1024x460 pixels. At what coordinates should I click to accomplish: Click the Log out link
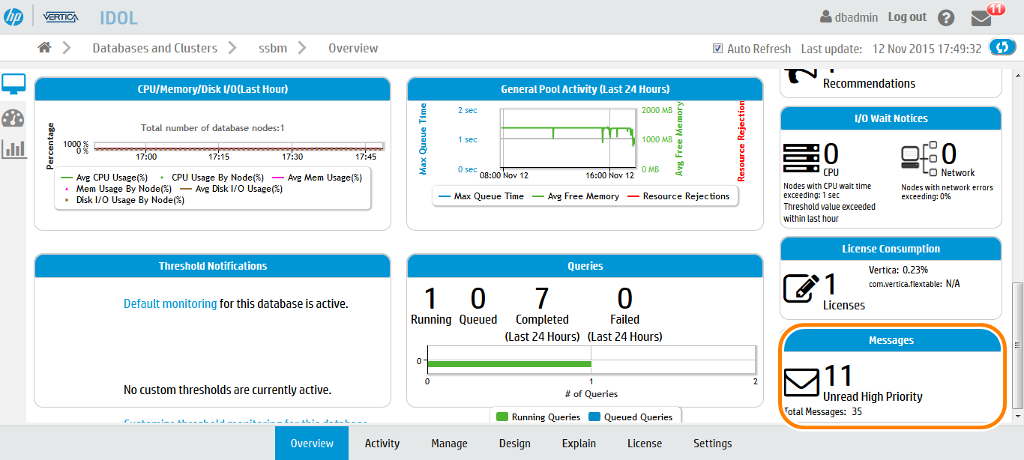907,17
